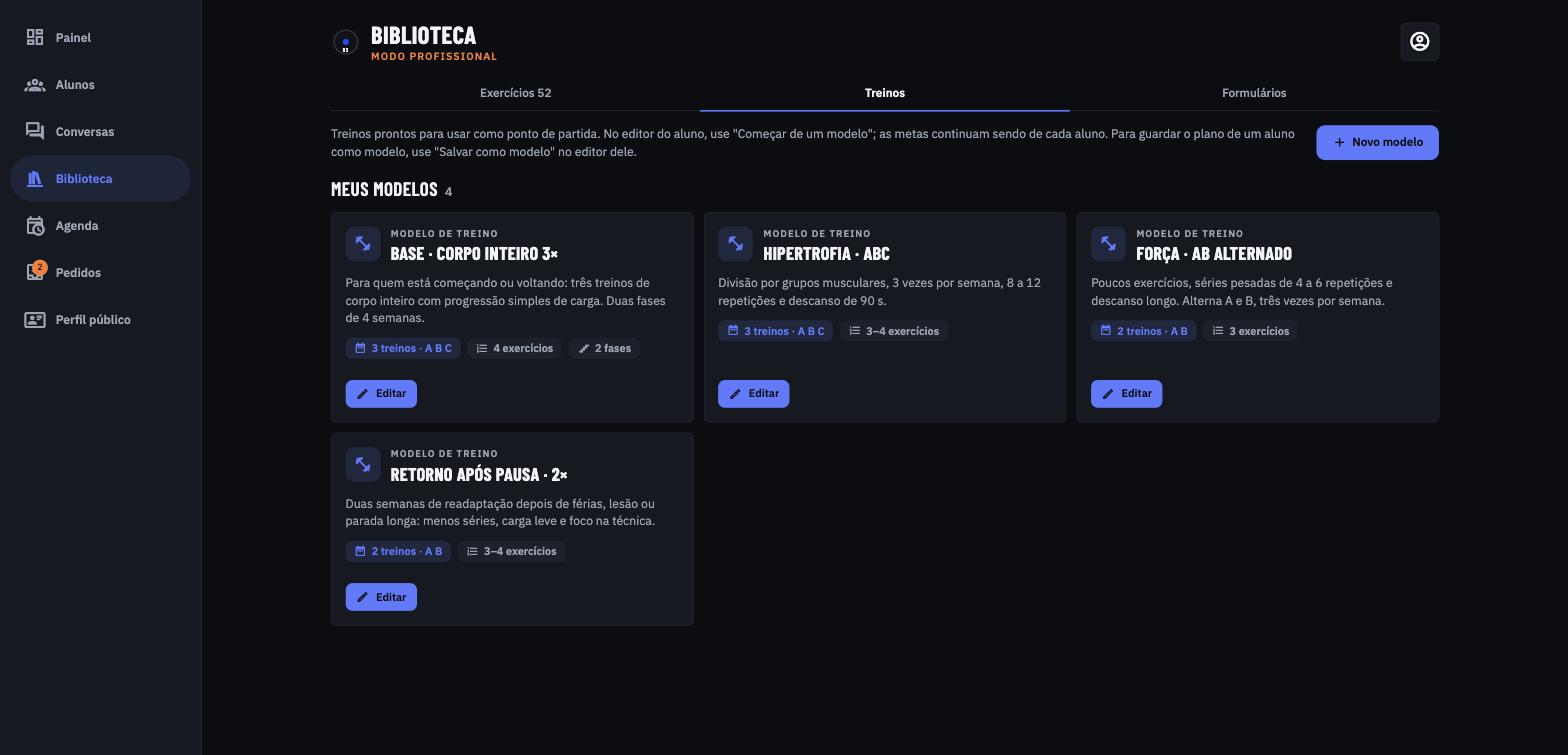Click the Base · Corpo Inteiro 3× dumbbell icon
Viewport: 1568px width, 755px height.
pyautogui.click(x=363, y=244)
